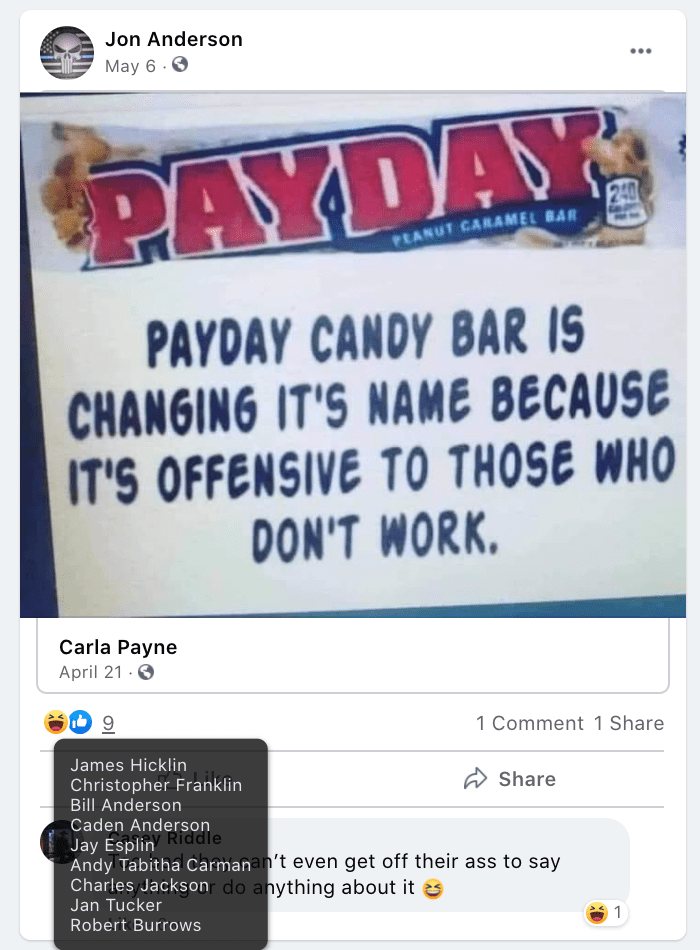View the 1 Share count
This screenshot has height=950, width=700.
point(629,723)
